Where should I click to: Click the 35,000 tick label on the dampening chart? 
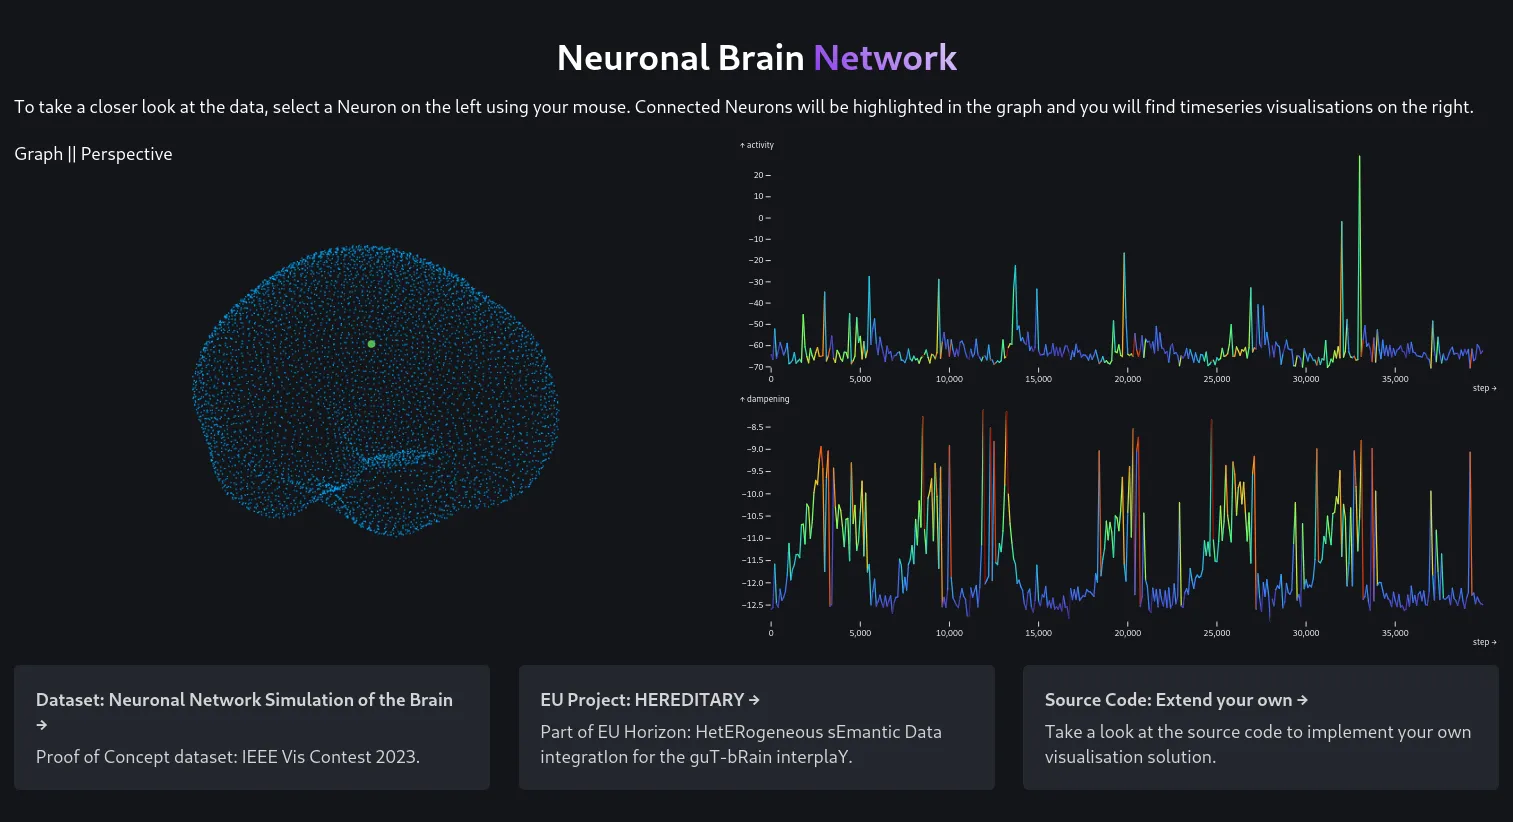point(1394,632)
